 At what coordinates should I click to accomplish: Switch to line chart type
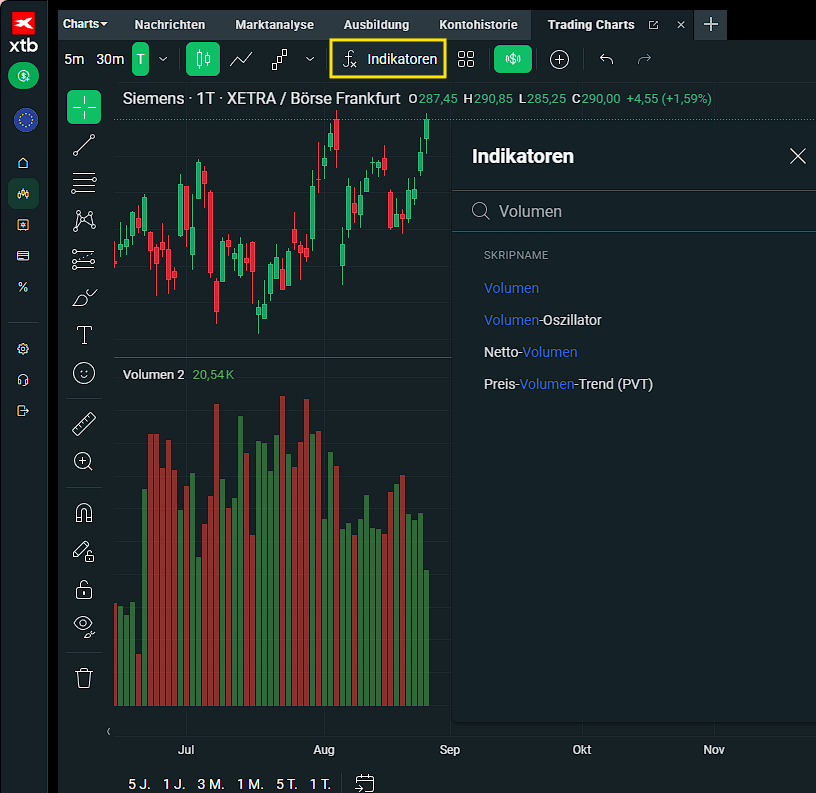pyautogui.click(x=241, y=59)
